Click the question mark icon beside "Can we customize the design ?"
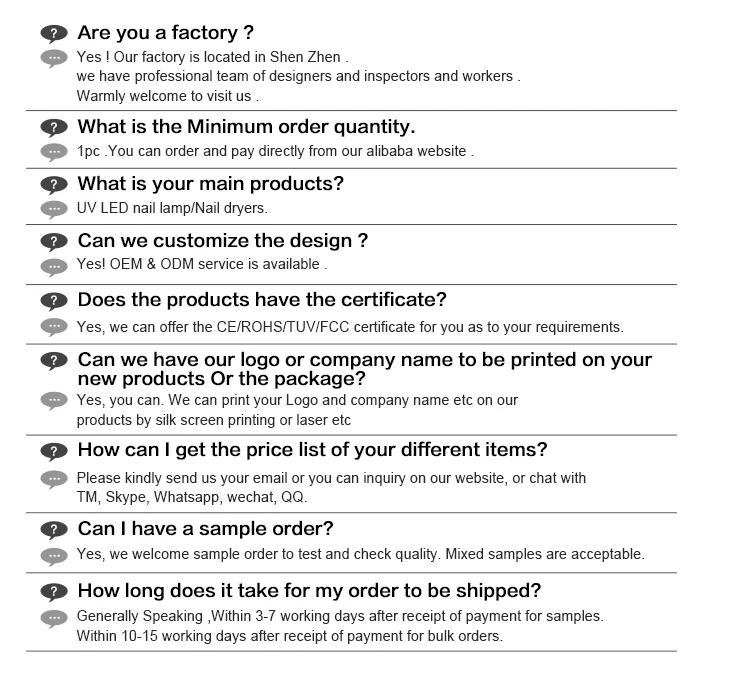 [54, 242]
